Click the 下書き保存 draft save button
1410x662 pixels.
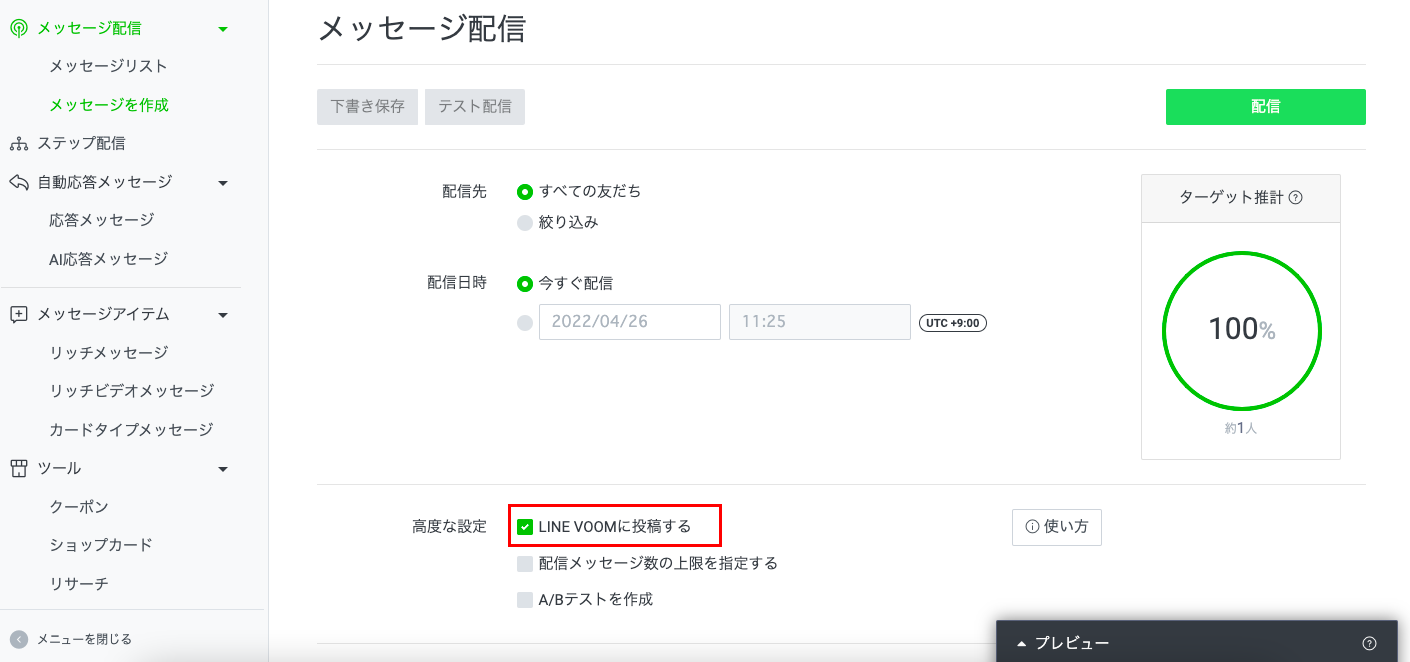point(367,106)
